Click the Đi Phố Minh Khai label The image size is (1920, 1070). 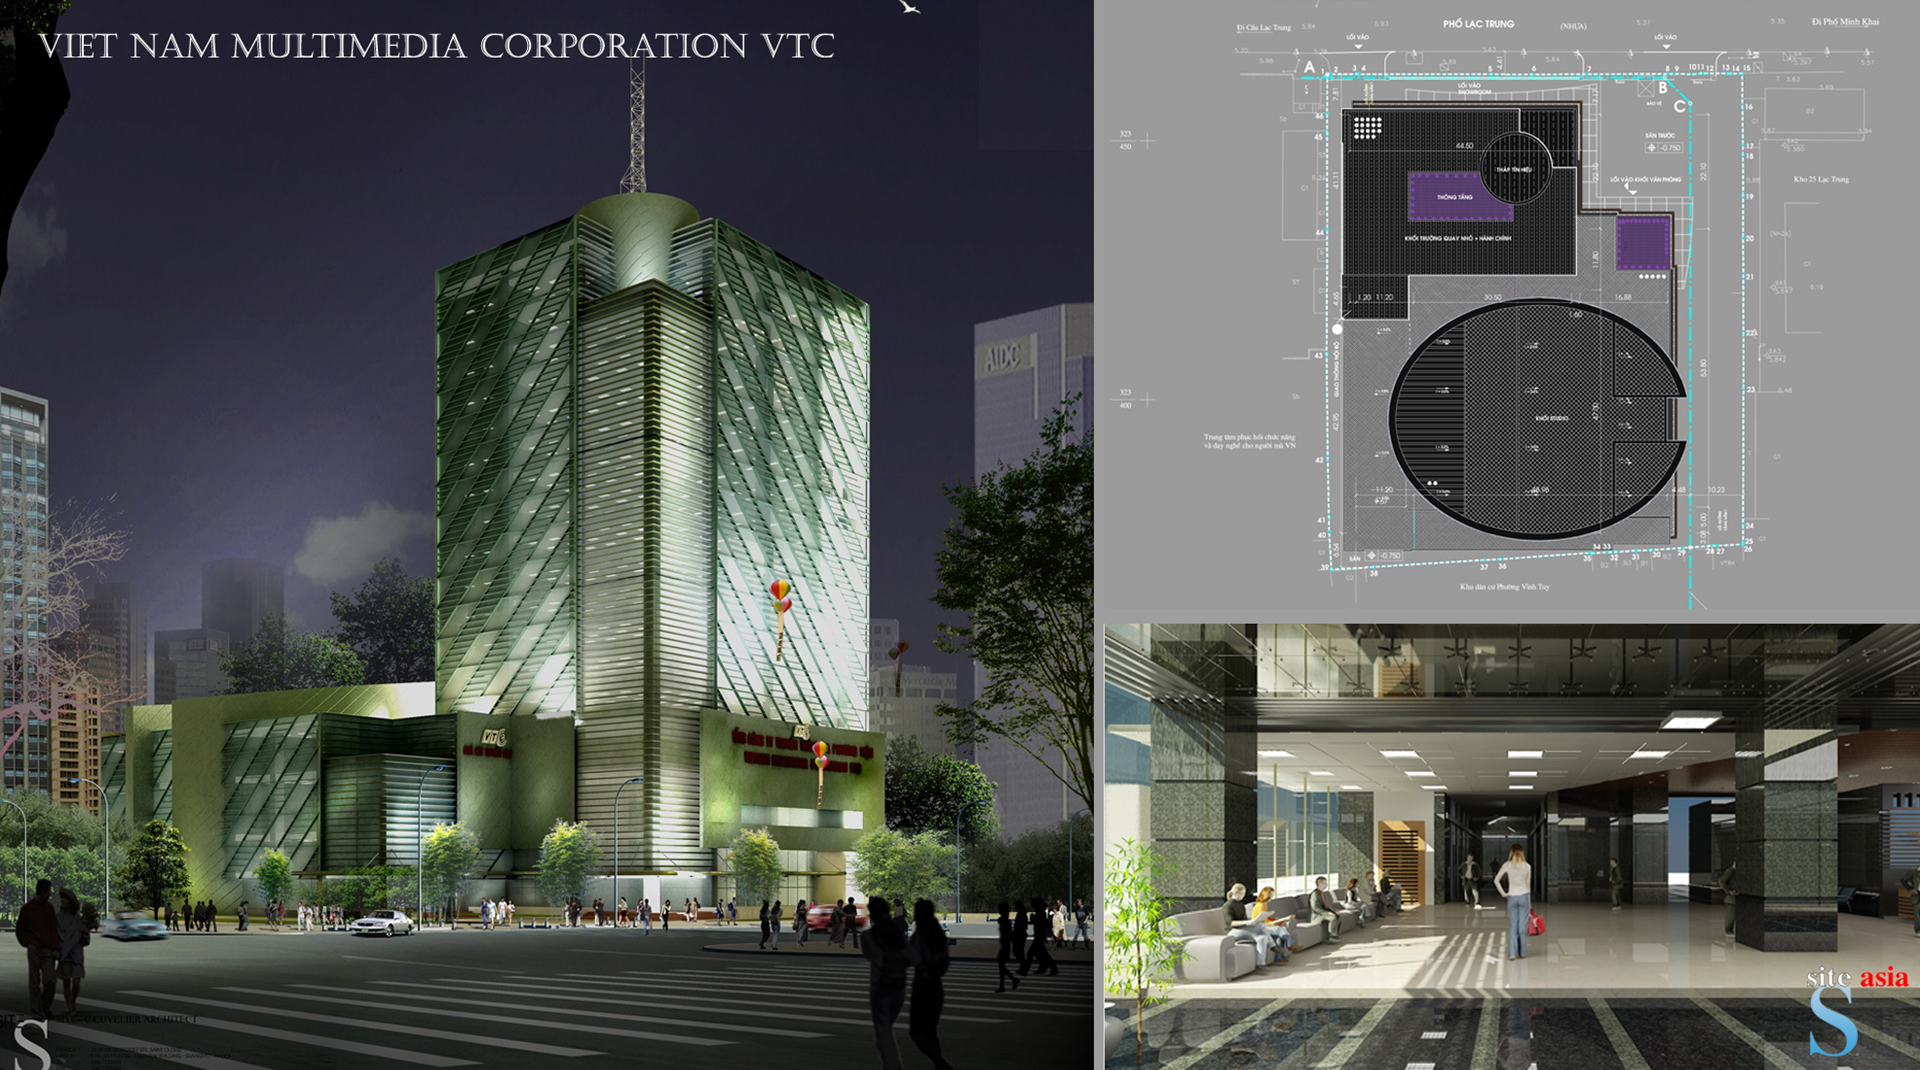(x=1845, y=22)
